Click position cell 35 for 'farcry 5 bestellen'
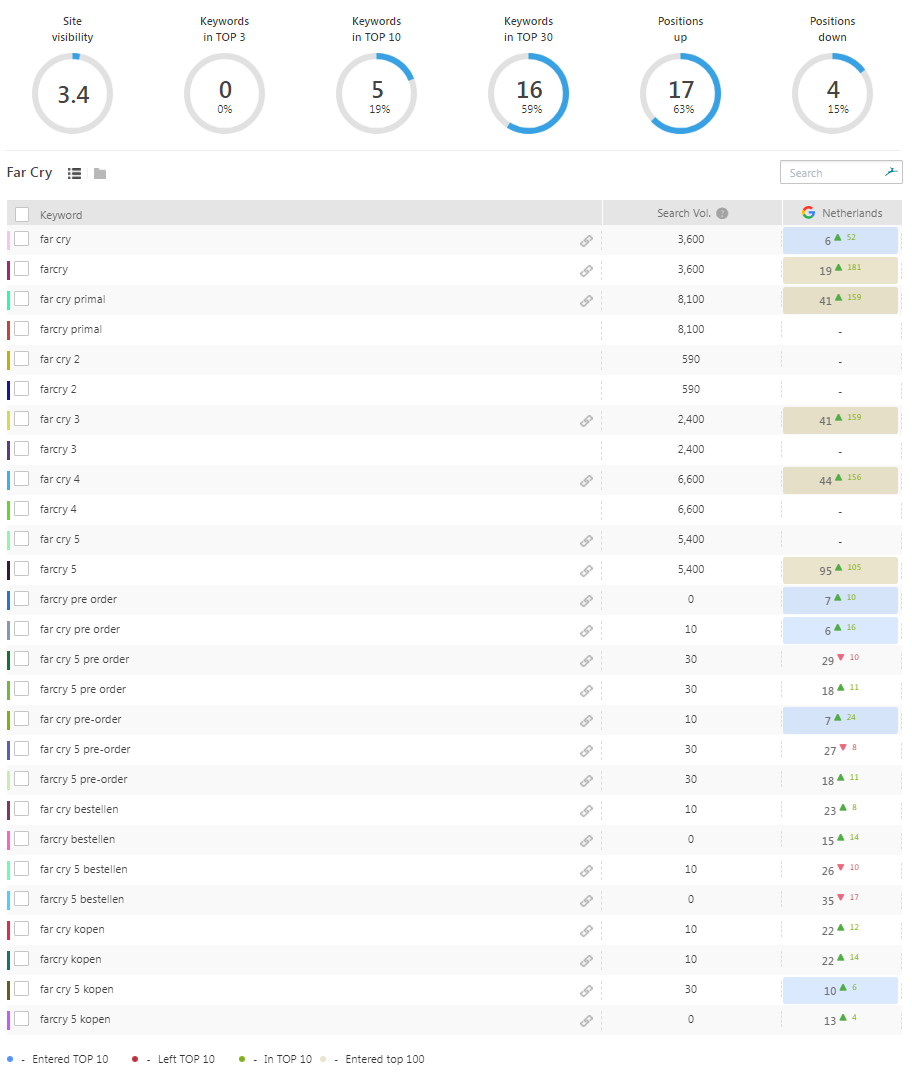Viewport: 912px width, 1076px height. coord(840,900)
